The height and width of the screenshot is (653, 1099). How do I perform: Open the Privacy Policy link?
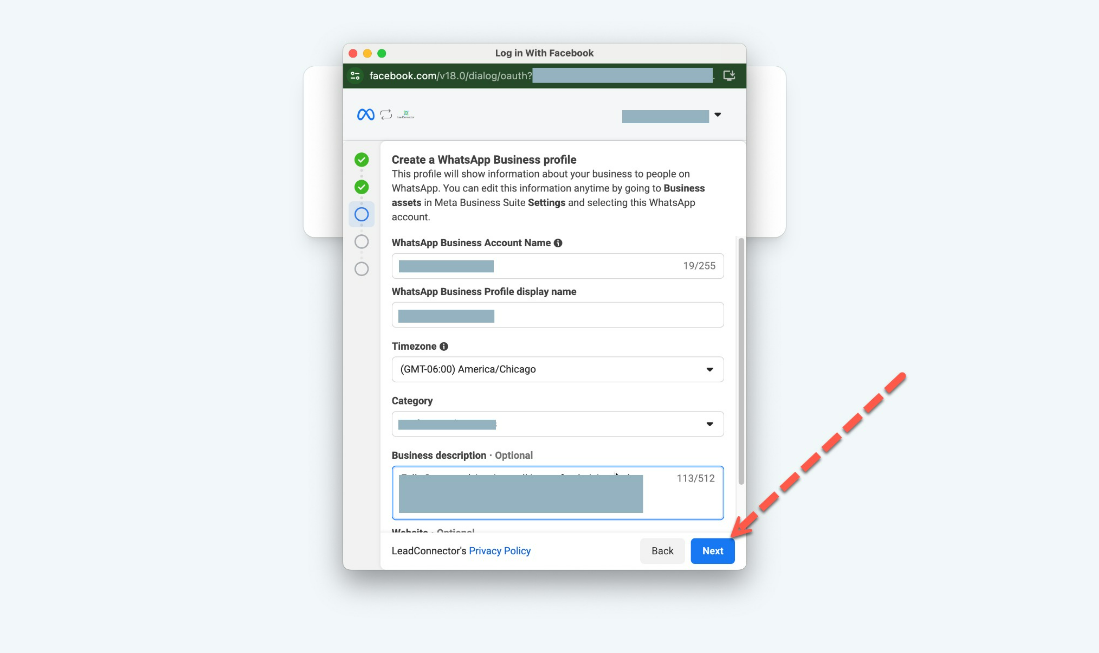click(499, 551)
